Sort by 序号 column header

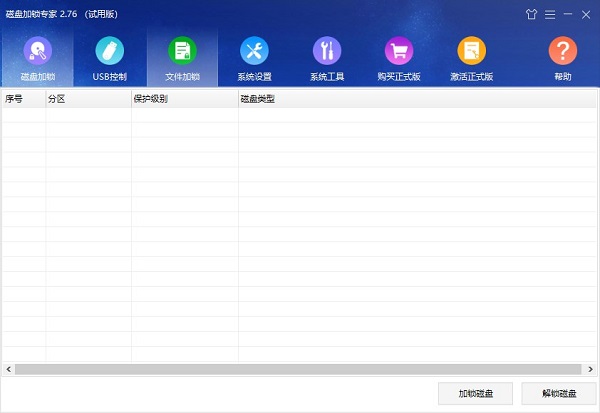pos(24,99)
